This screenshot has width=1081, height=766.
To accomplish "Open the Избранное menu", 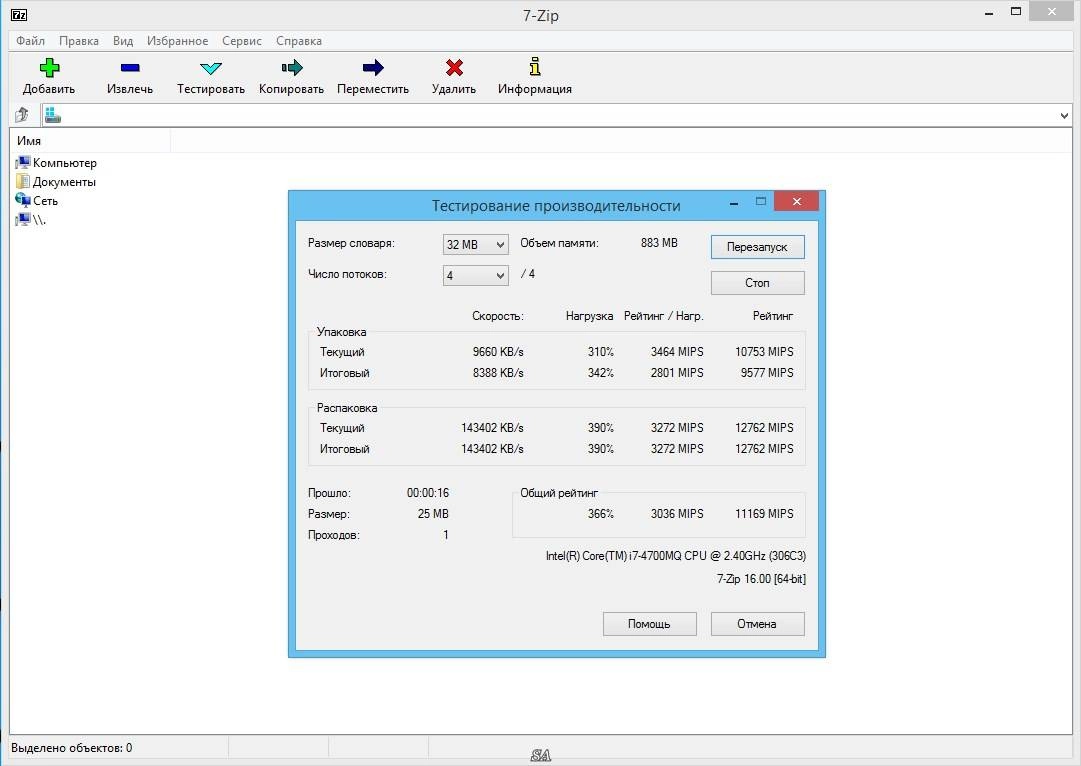I will pyautogui.click(x=177, y=41).
